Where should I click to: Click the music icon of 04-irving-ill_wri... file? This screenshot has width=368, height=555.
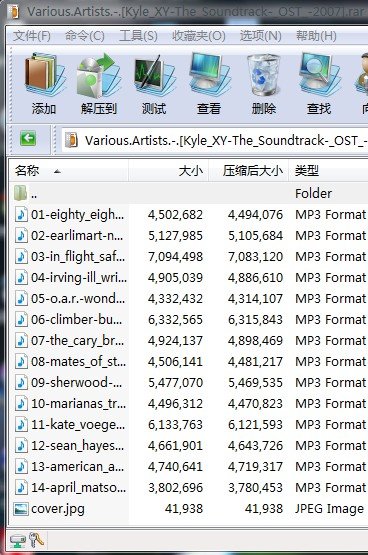(x=21, y=278)
